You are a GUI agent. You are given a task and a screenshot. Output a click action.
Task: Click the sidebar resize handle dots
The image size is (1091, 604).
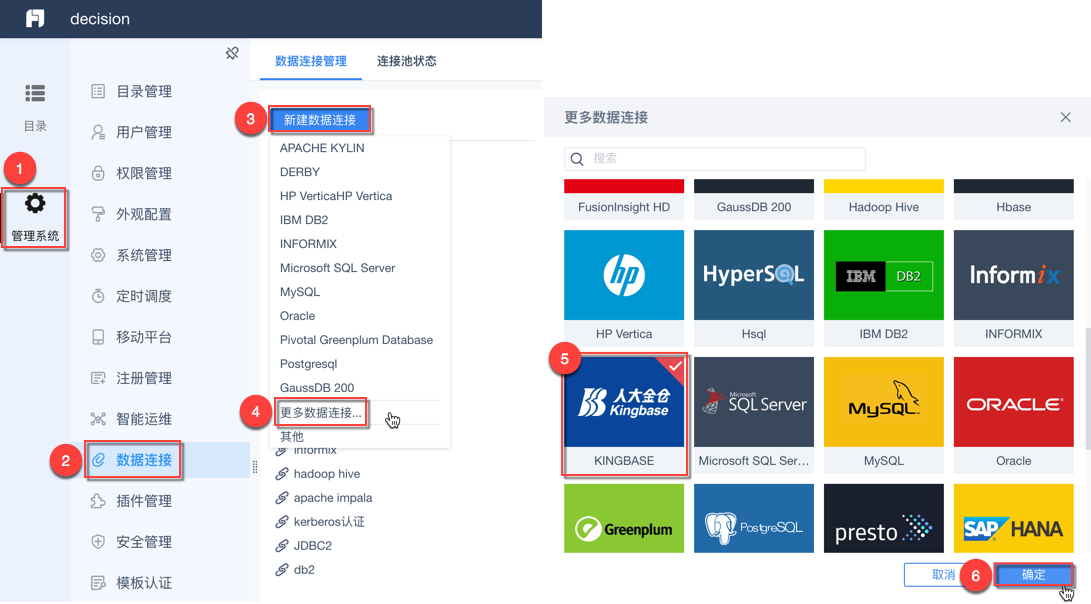click(255, 467)
